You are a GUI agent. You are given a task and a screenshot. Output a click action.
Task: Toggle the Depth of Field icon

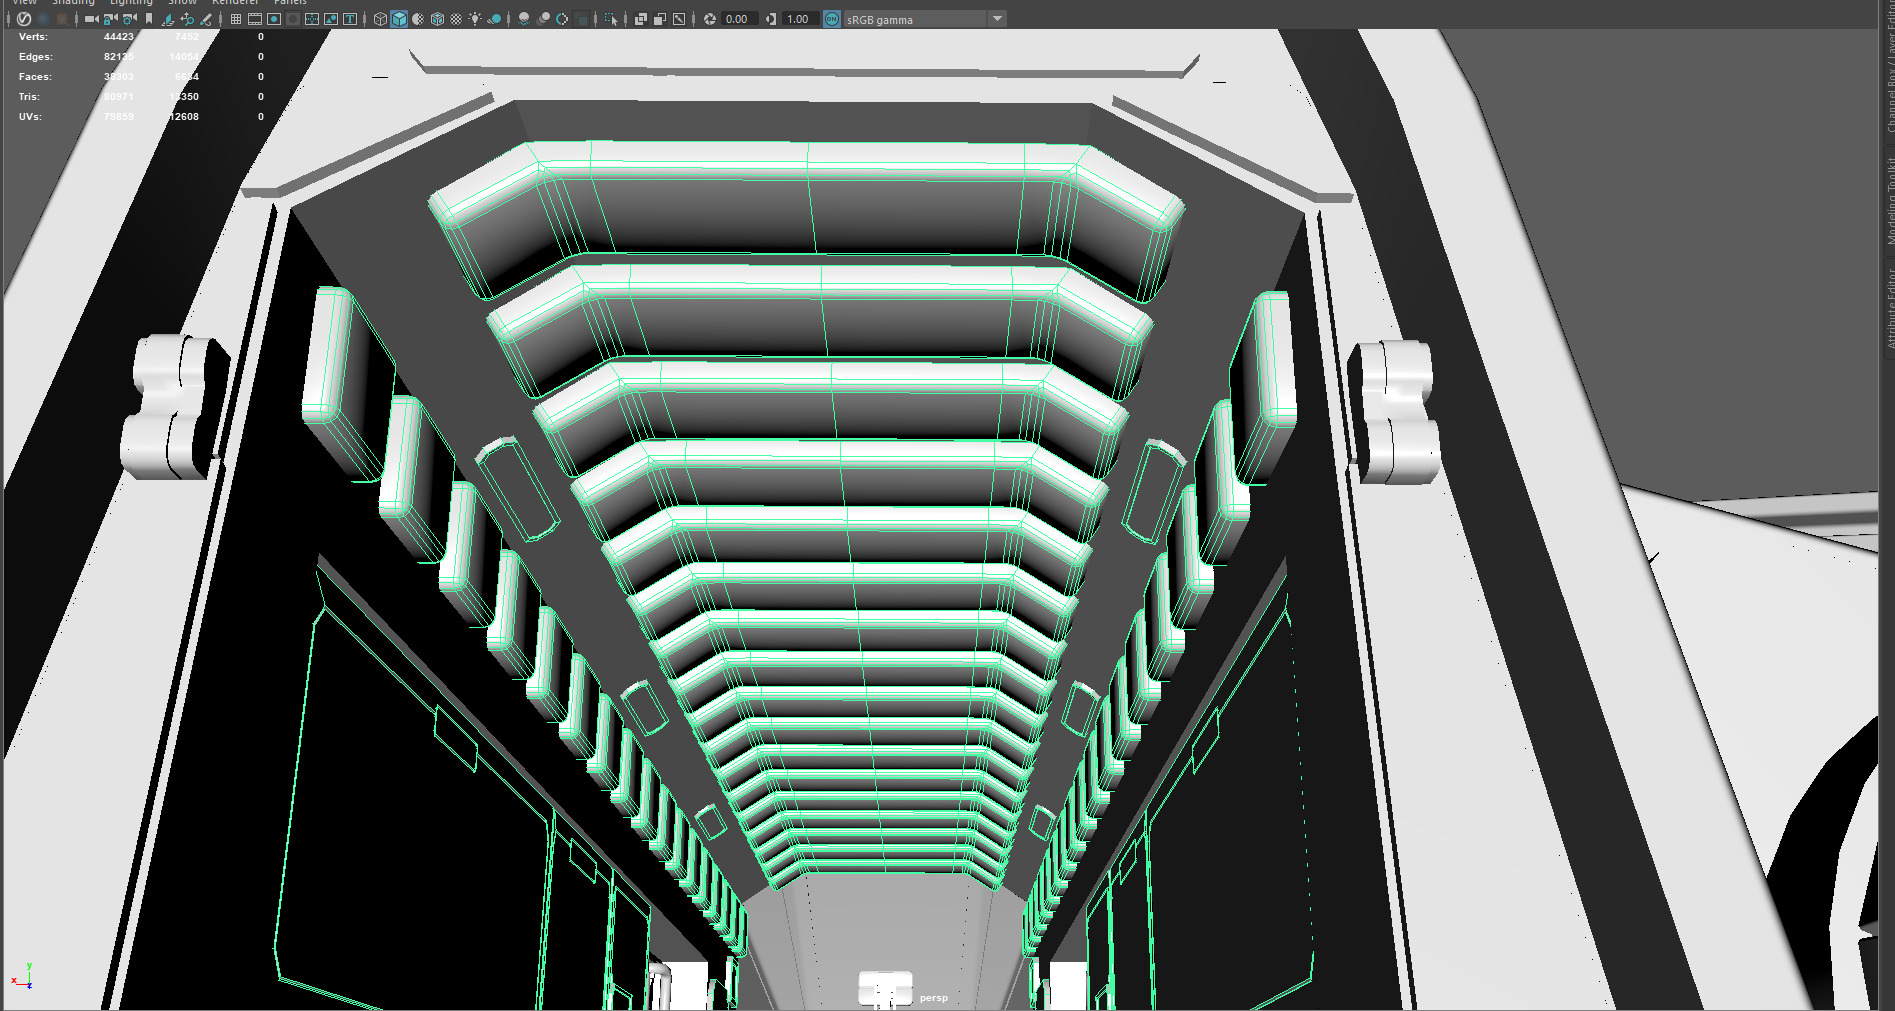(581, 19)
